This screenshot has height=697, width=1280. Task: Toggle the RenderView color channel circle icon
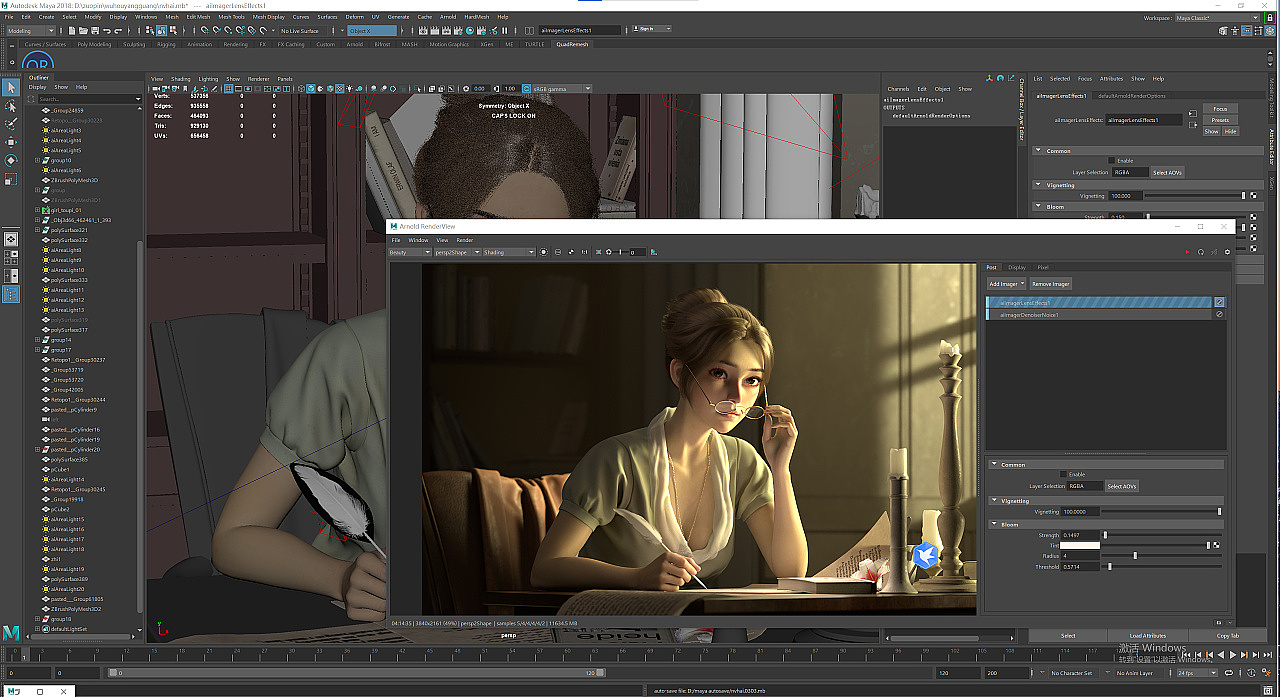[x=545, y=252]
